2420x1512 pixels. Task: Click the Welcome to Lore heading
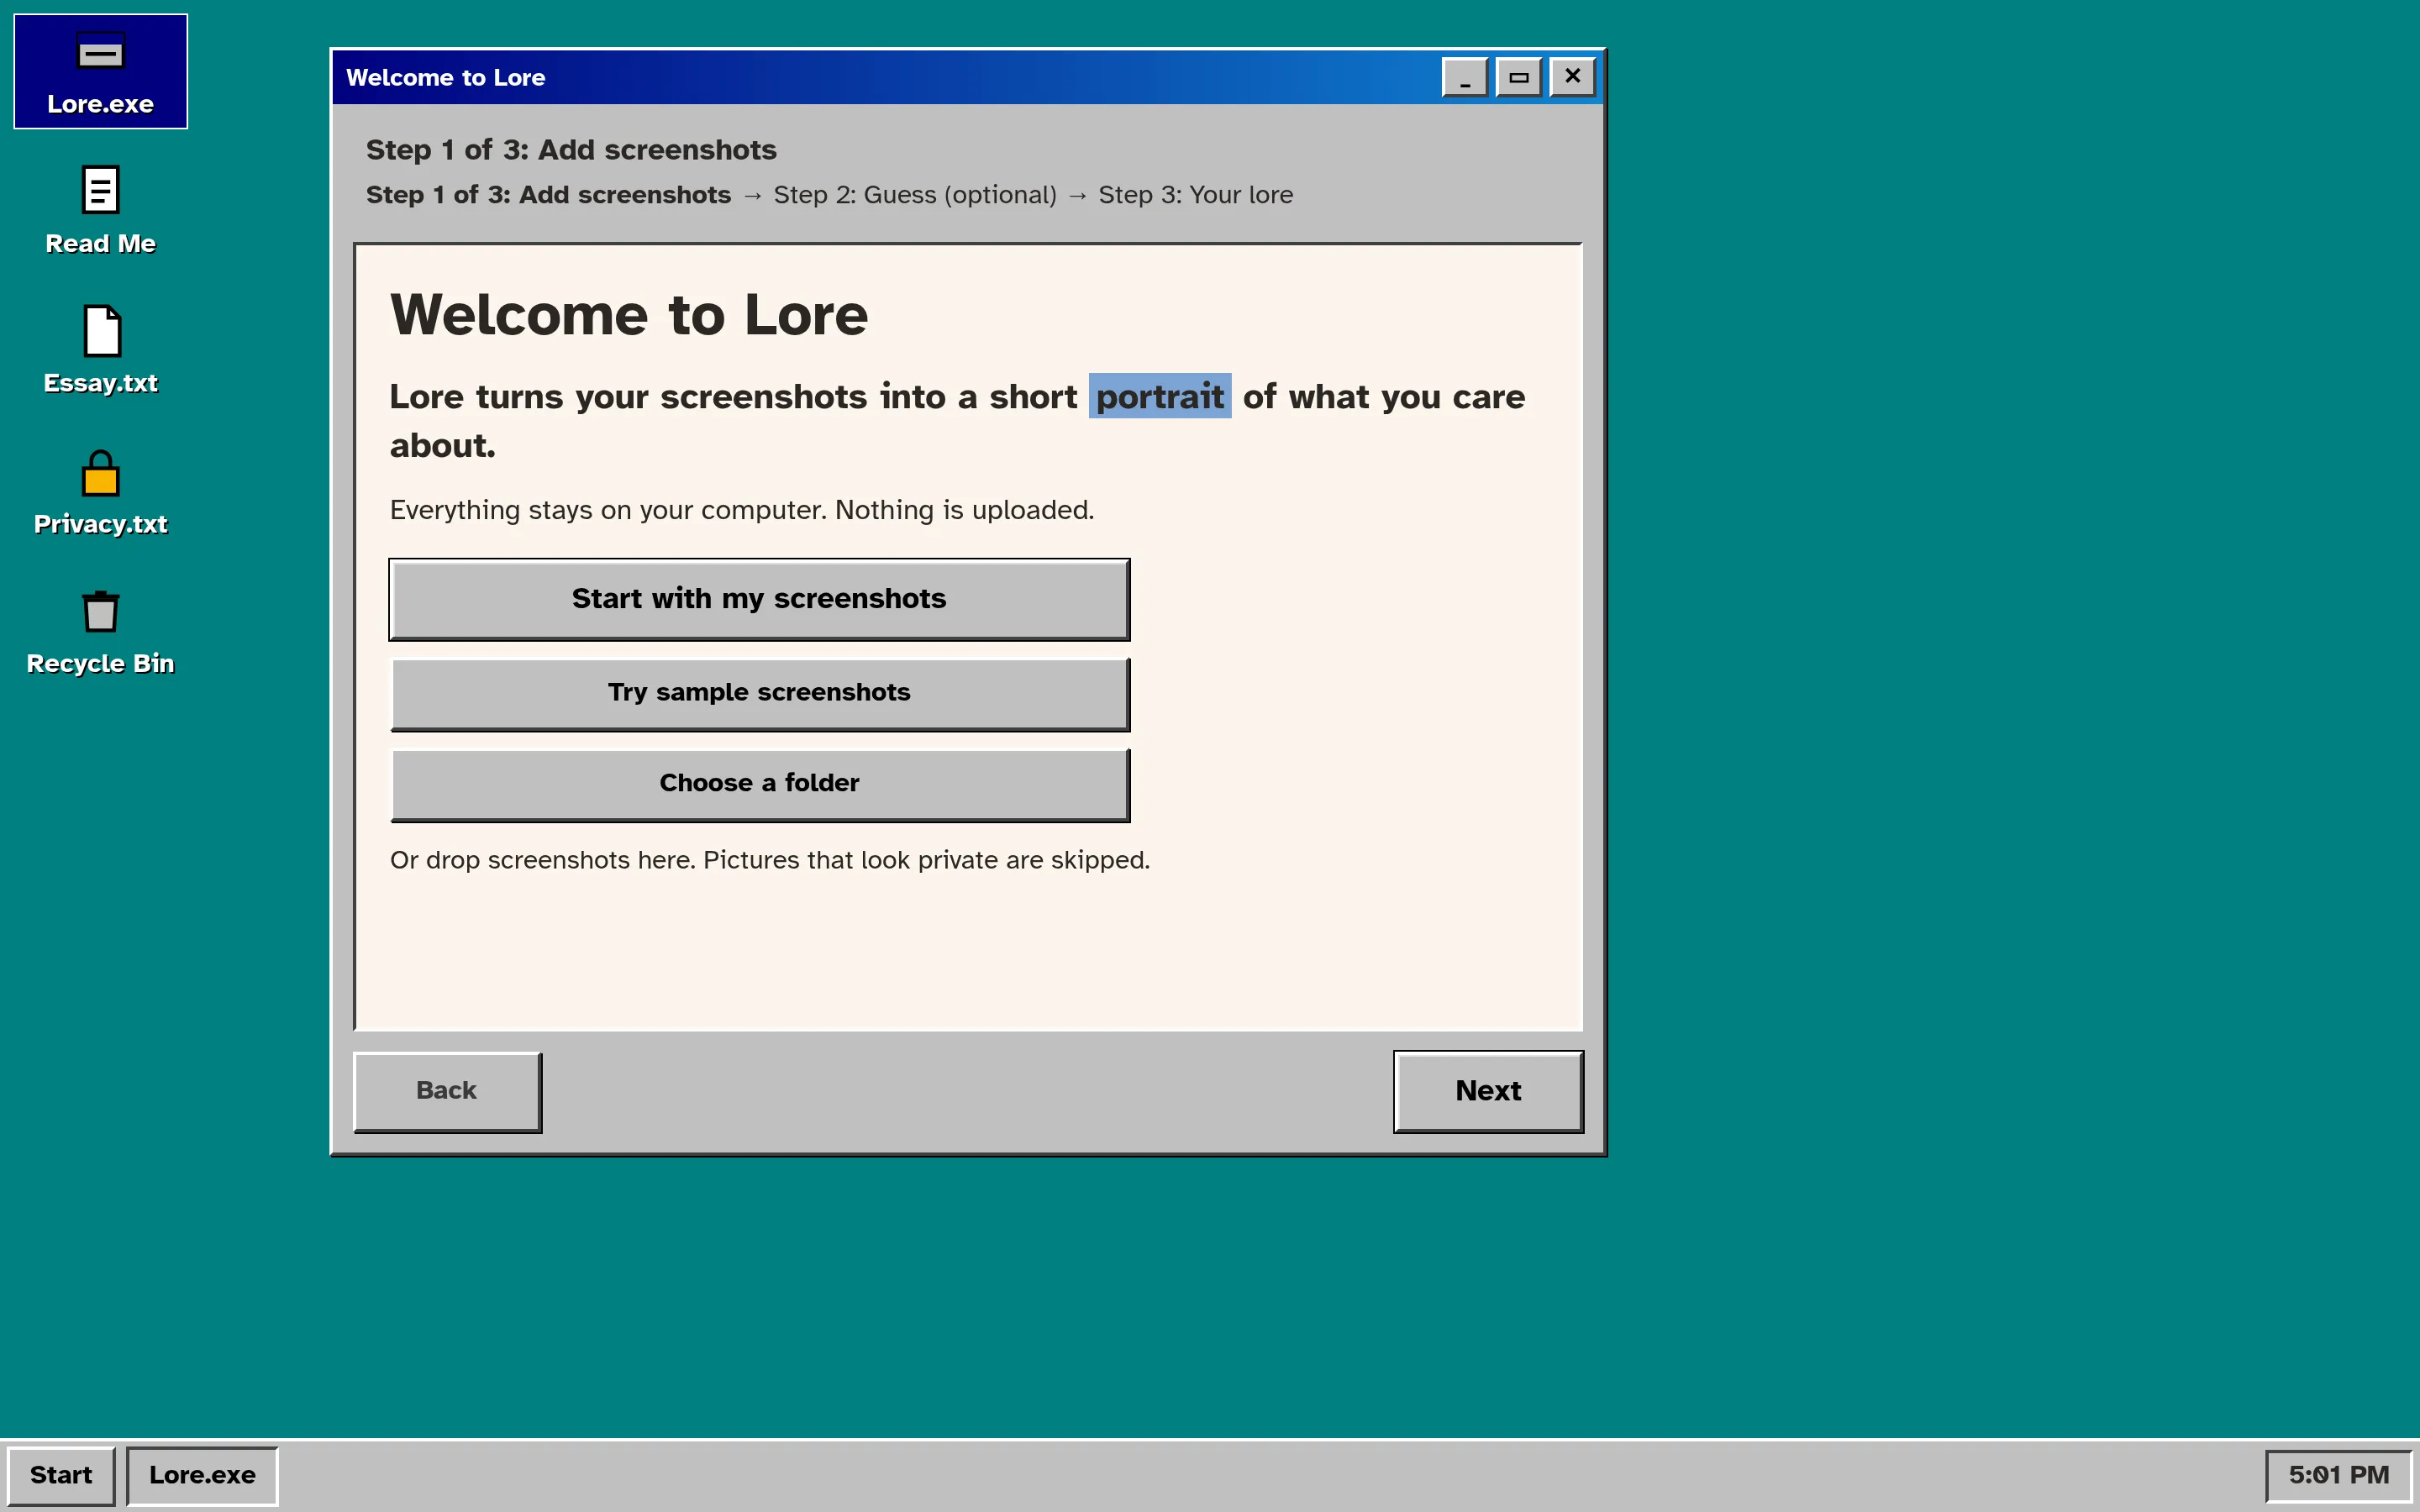(629, 315)
